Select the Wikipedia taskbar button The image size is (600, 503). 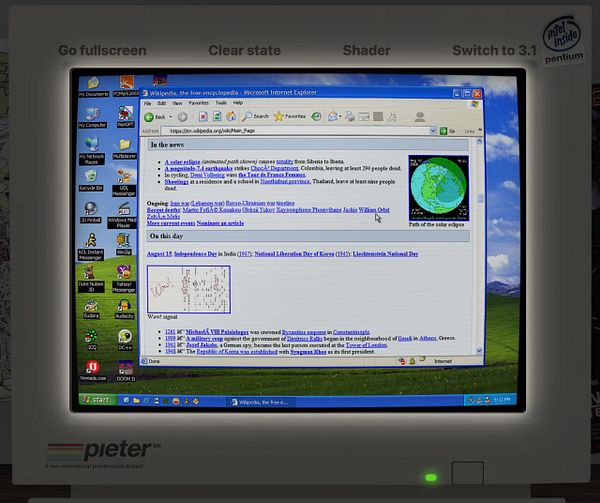[262, 402]
